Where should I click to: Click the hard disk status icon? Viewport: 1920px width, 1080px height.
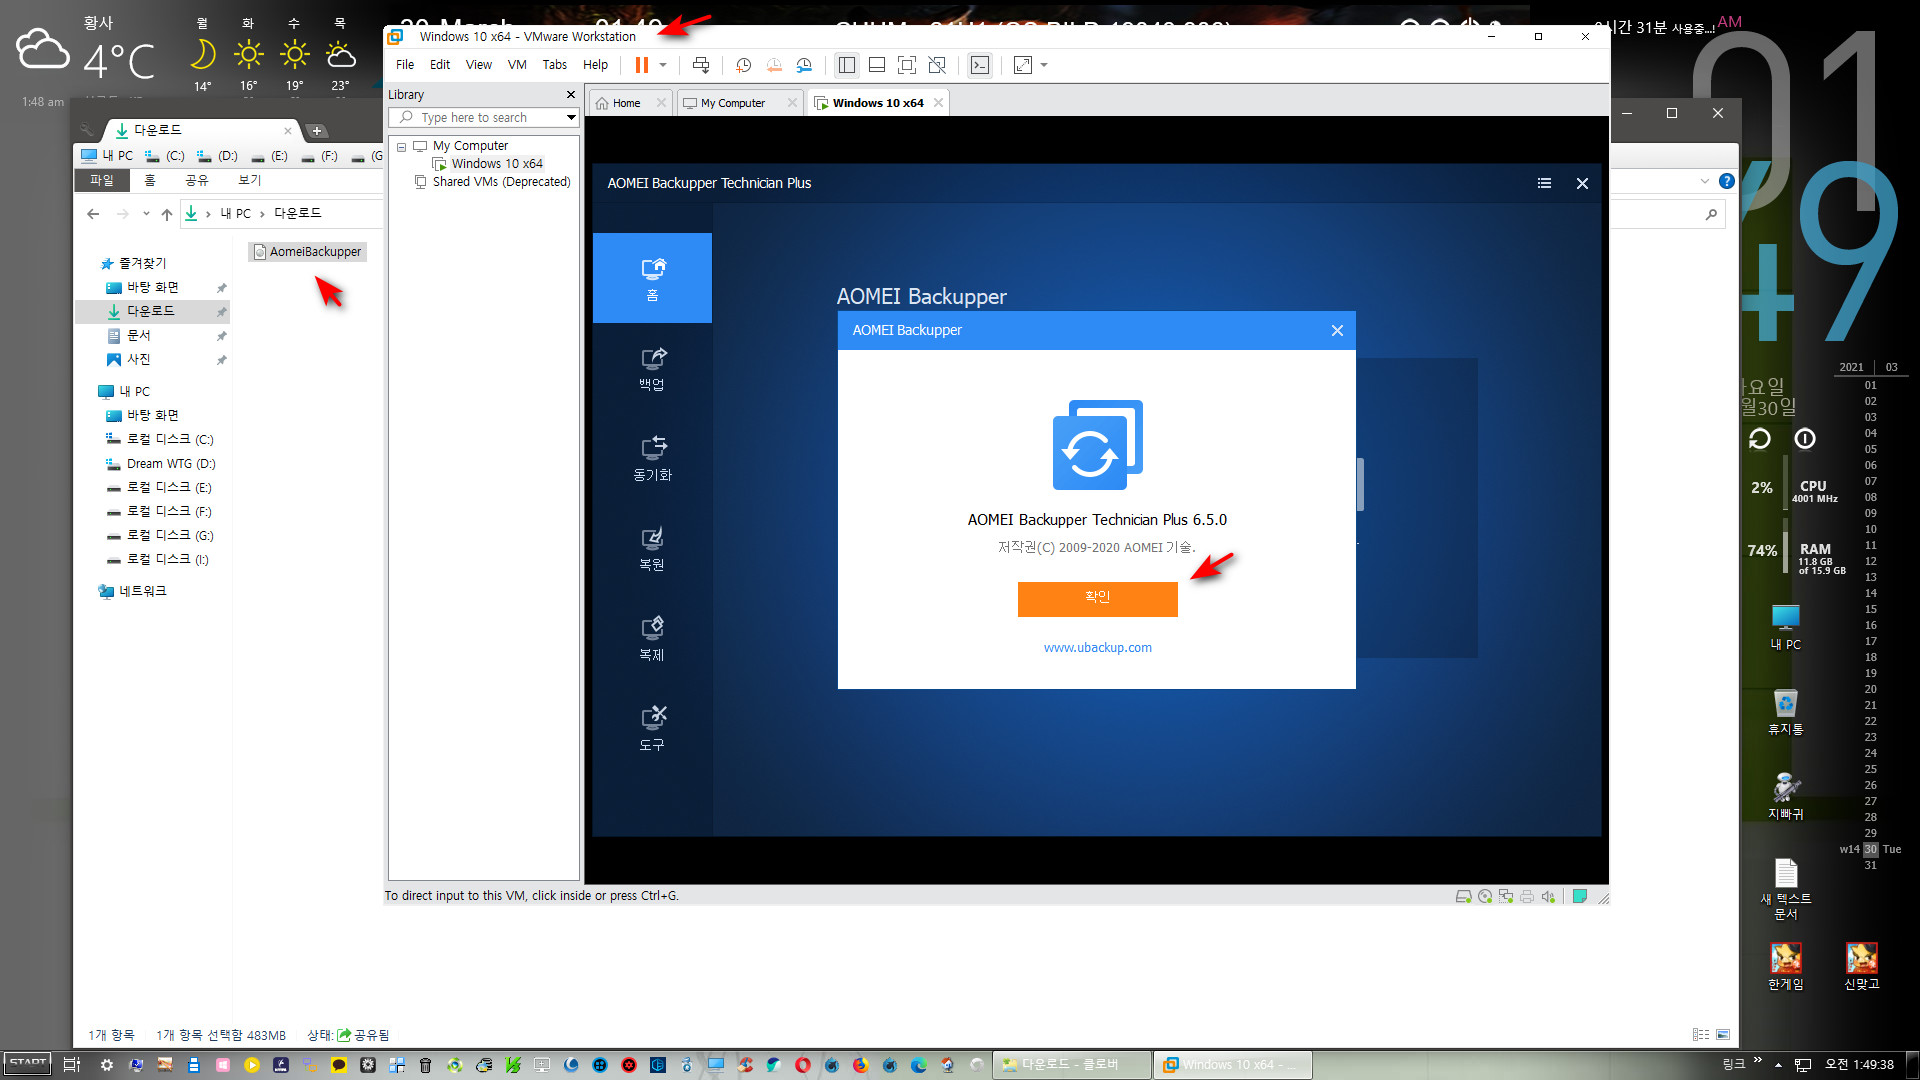point(1463,896)
